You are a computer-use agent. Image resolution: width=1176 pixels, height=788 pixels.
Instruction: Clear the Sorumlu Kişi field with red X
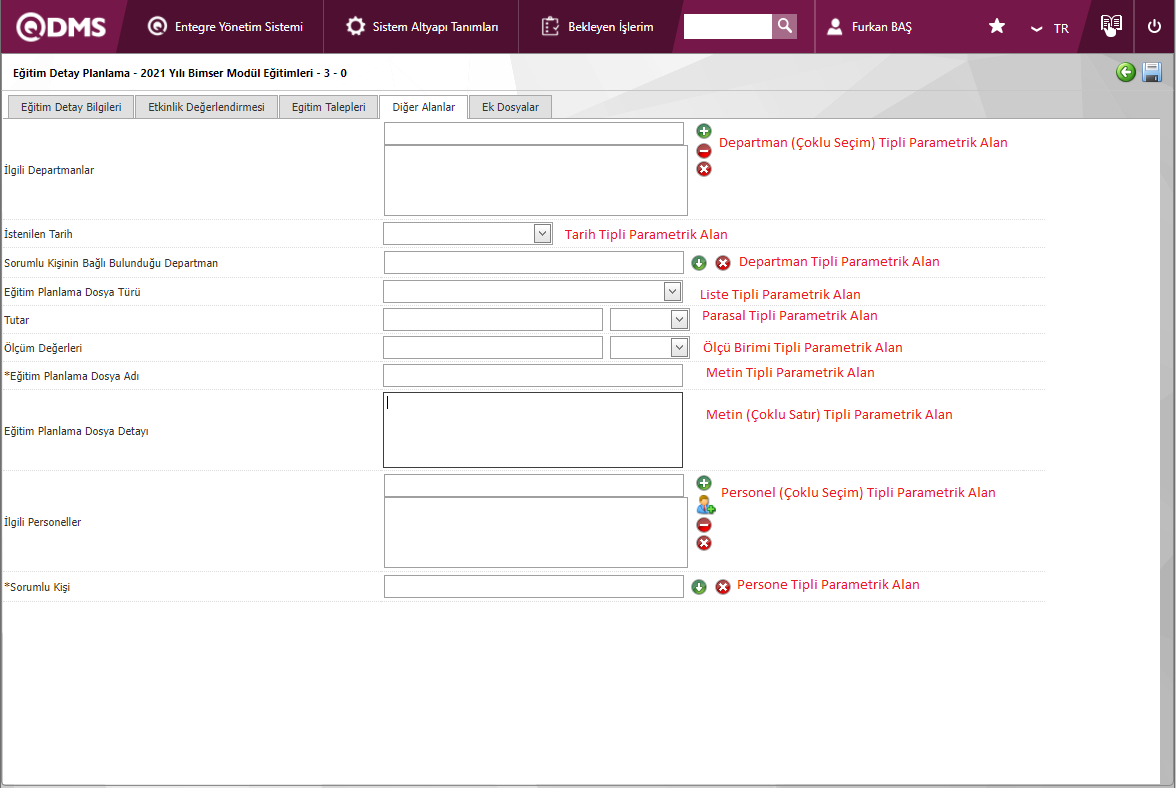click(723, 587)
